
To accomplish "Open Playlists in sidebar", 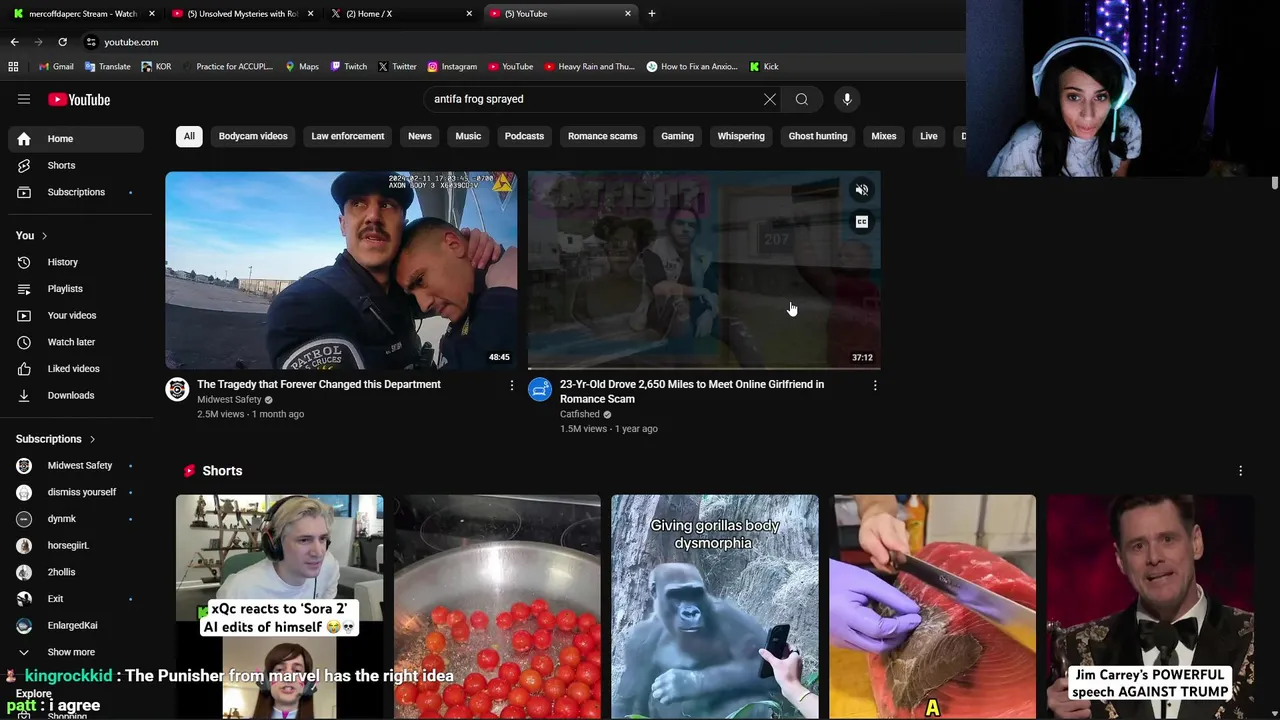I will coord(76,289).
